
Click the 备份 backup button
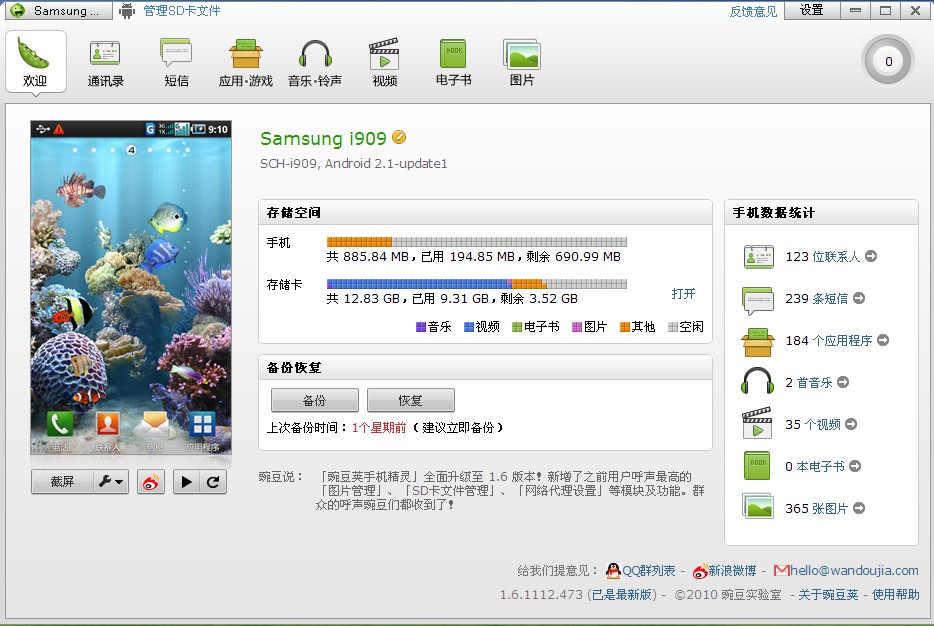(x=315, y=400)
